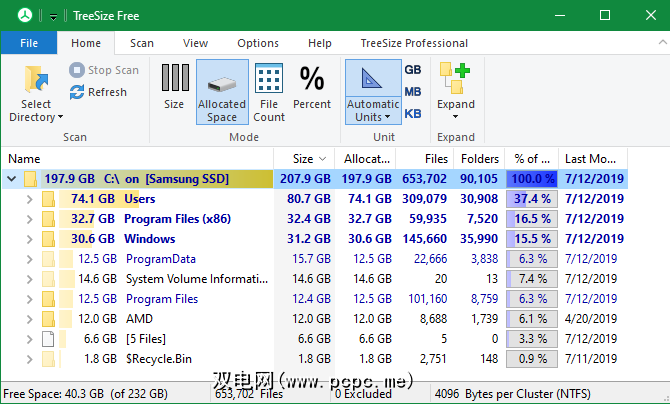670x404 pixels.
Task: Collapse the C:\ root drive node
Action: (x=12, y=179)
